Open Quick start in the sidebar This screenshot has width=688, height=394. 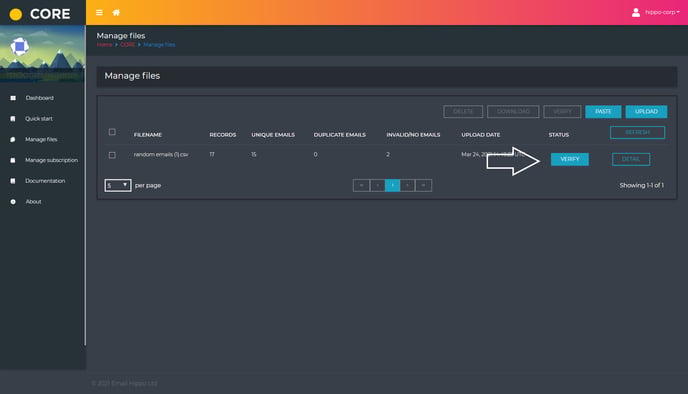click(39, 118)
